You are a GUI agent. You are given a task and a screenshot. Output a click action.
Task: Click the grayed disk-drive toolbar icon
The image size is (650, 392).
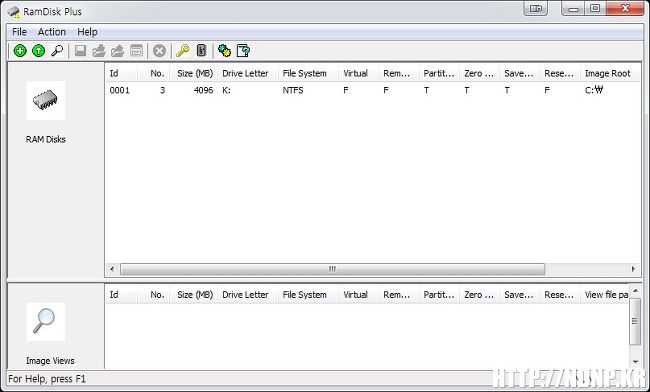click(136, 51)
